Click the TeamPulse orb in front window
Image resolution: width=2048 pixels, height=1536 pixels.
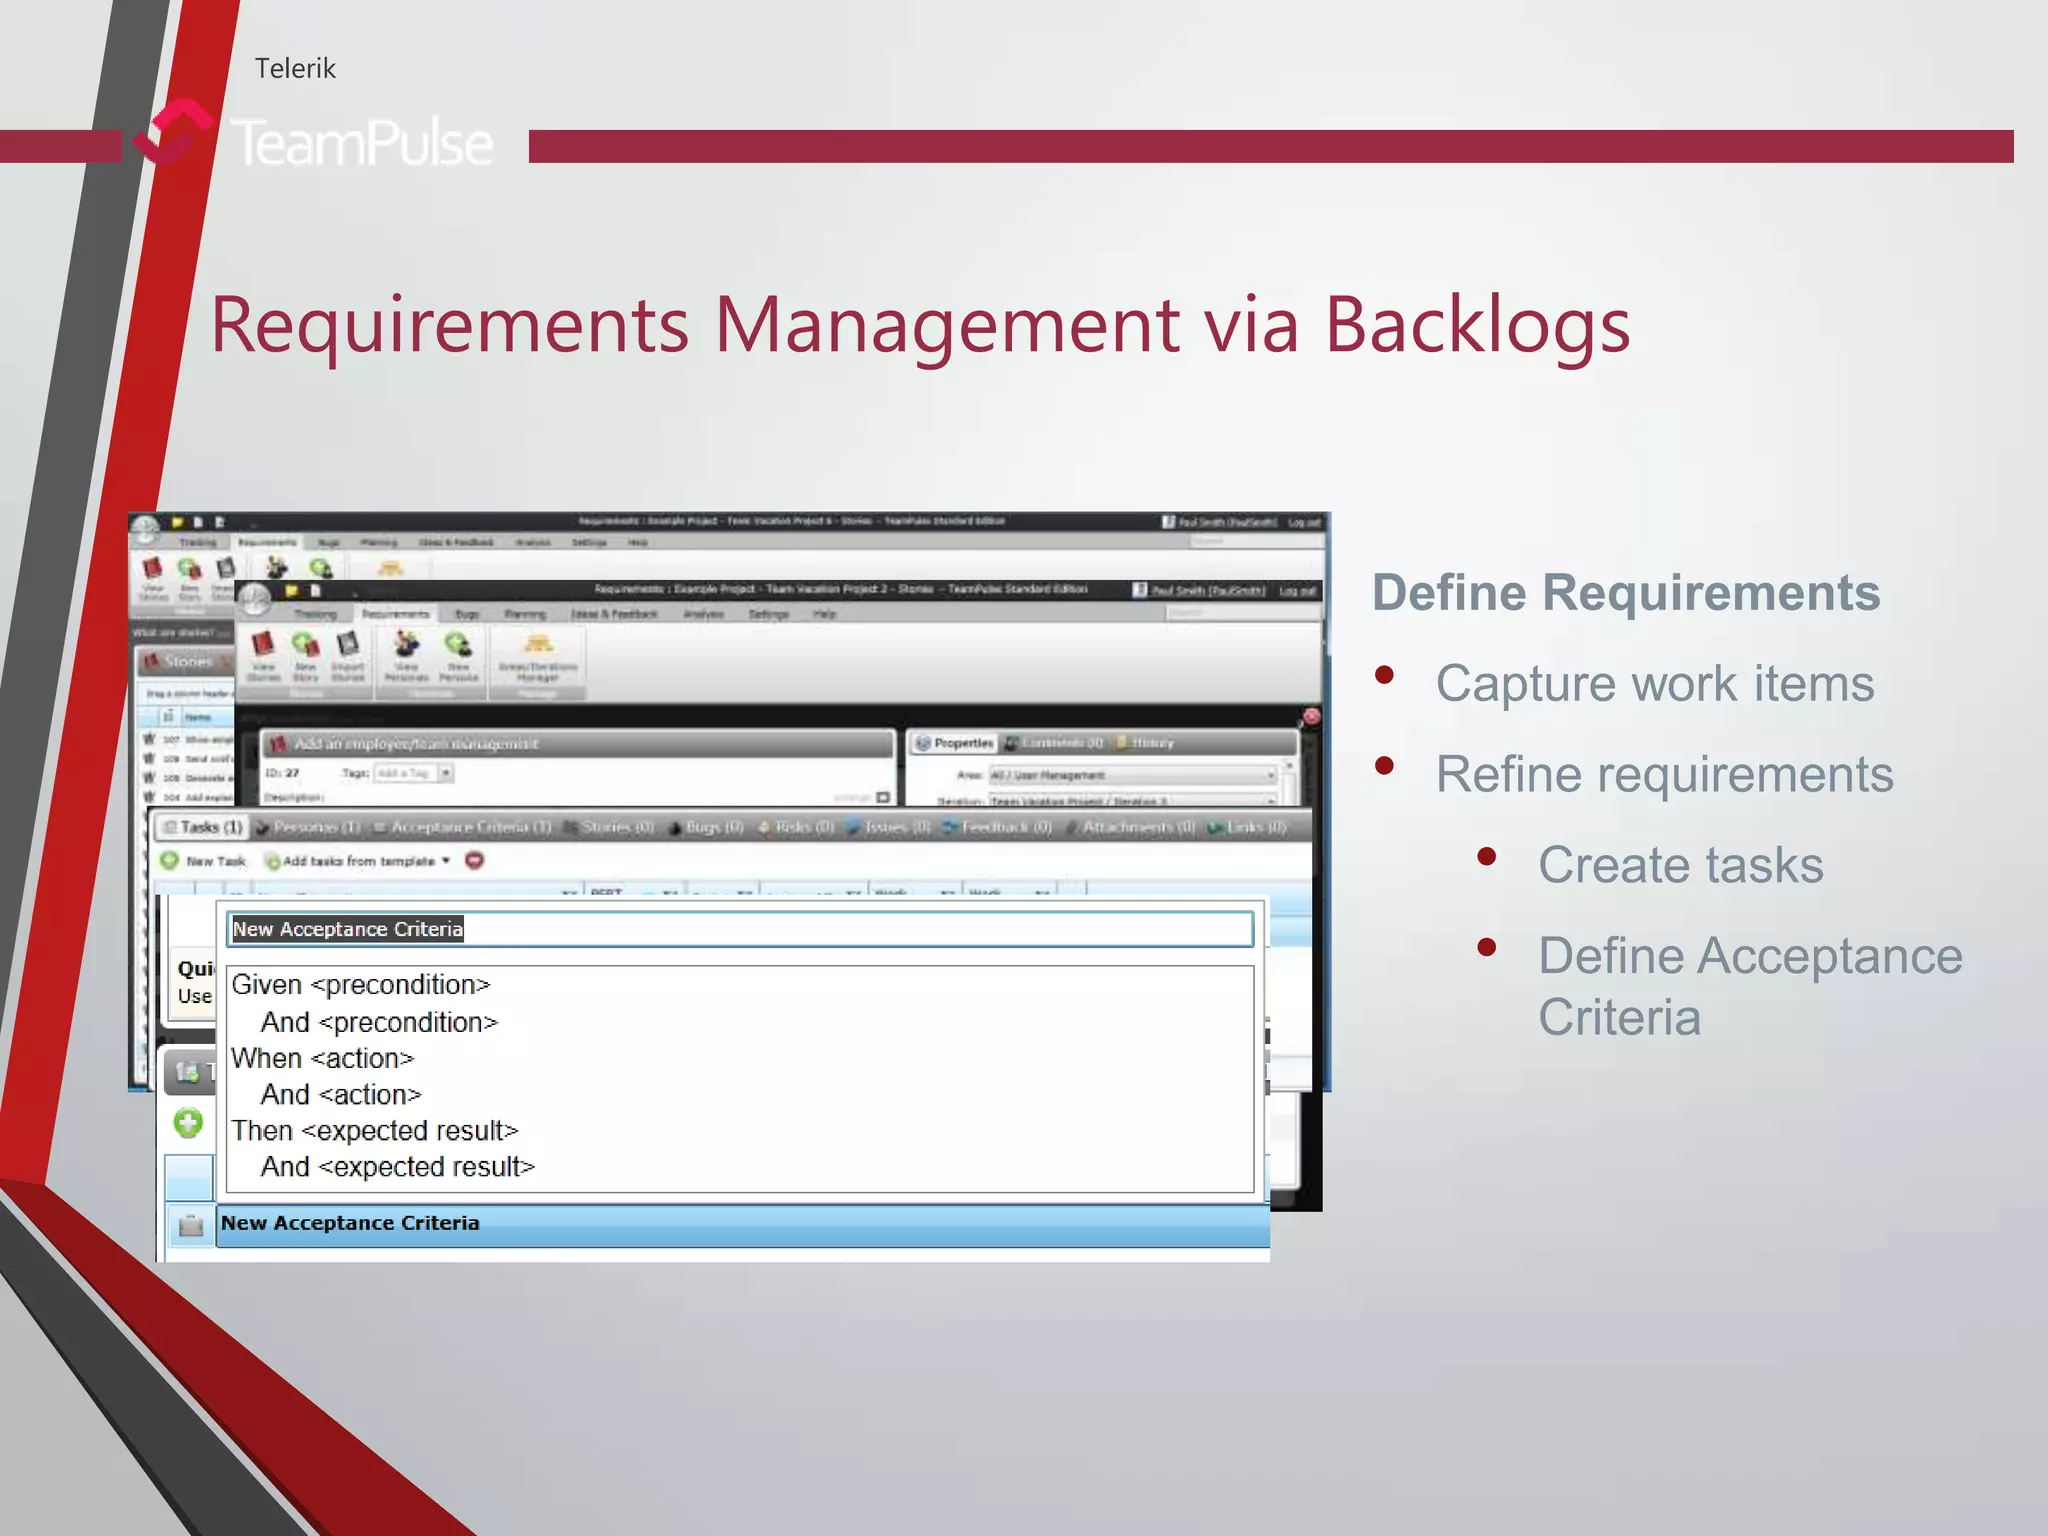(x=256, y=600)
